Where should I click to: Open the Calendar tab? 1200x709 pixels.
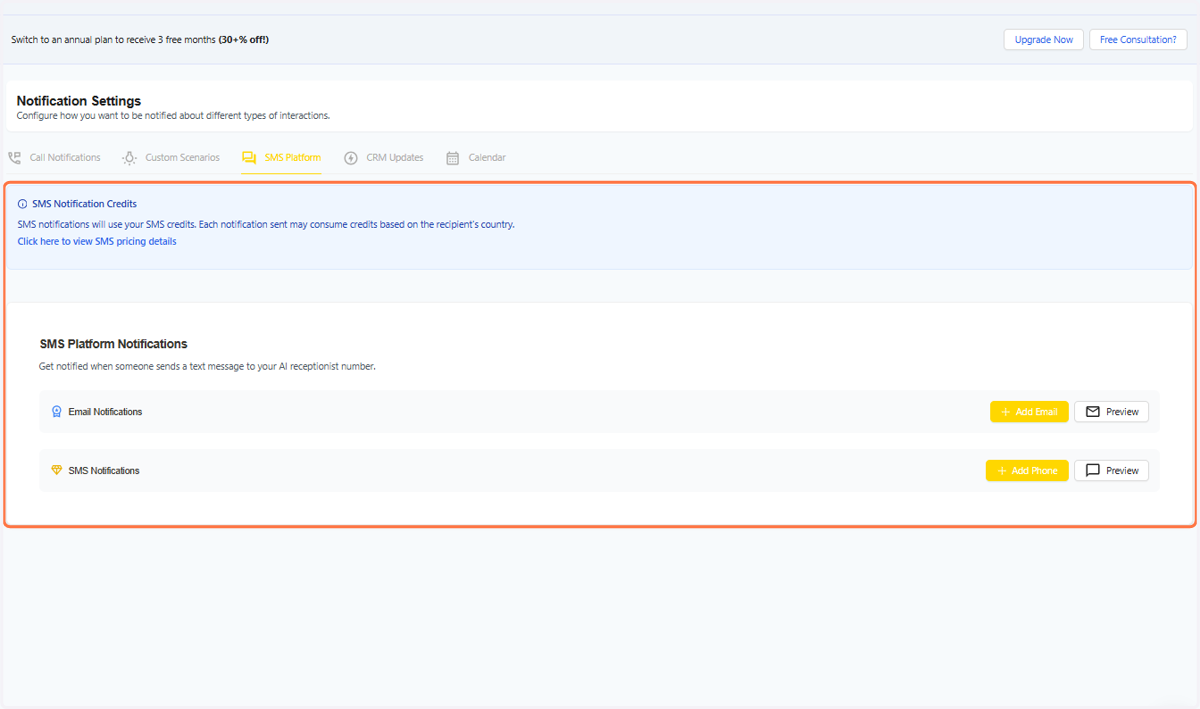(475, 158)
